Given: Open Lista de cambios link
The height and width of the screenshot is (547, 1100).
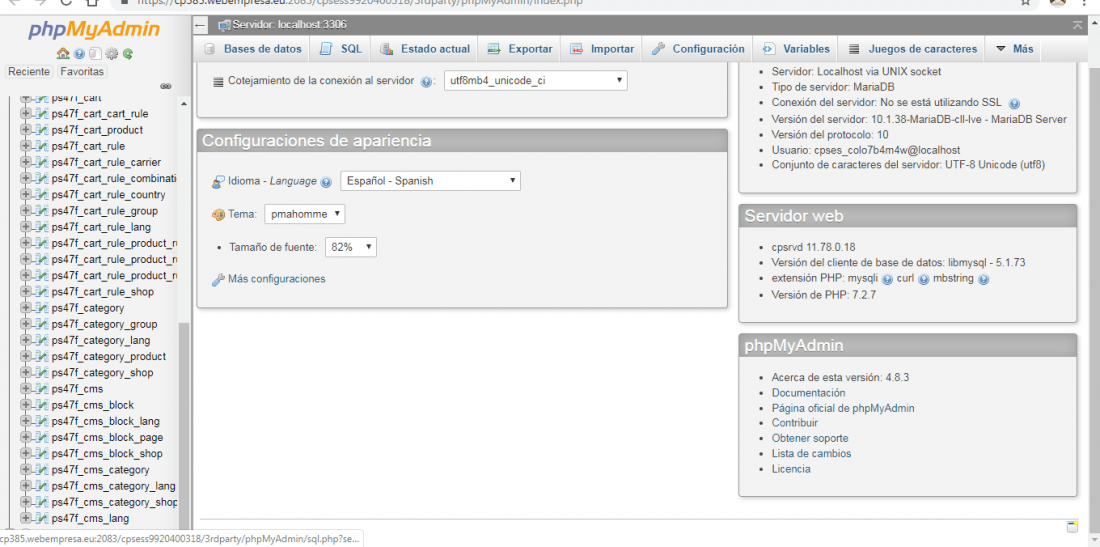Looking at the screenshot, I should (811, 454).
